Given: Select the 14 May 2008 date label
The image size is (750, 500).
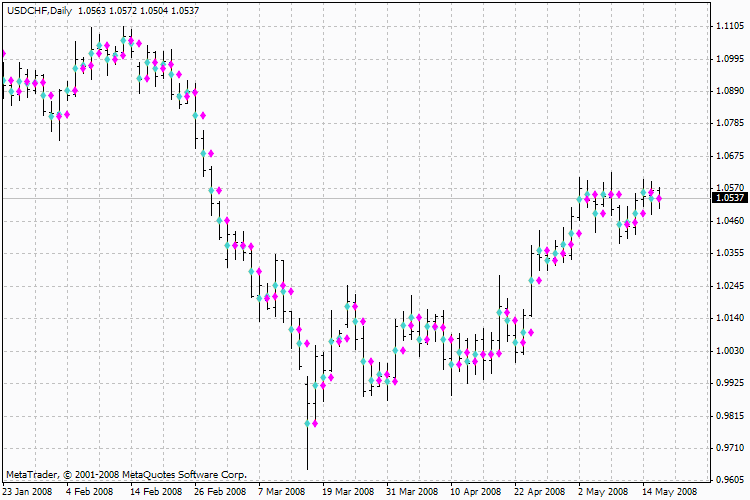Looking at the screenshot, I should (667, 491).
